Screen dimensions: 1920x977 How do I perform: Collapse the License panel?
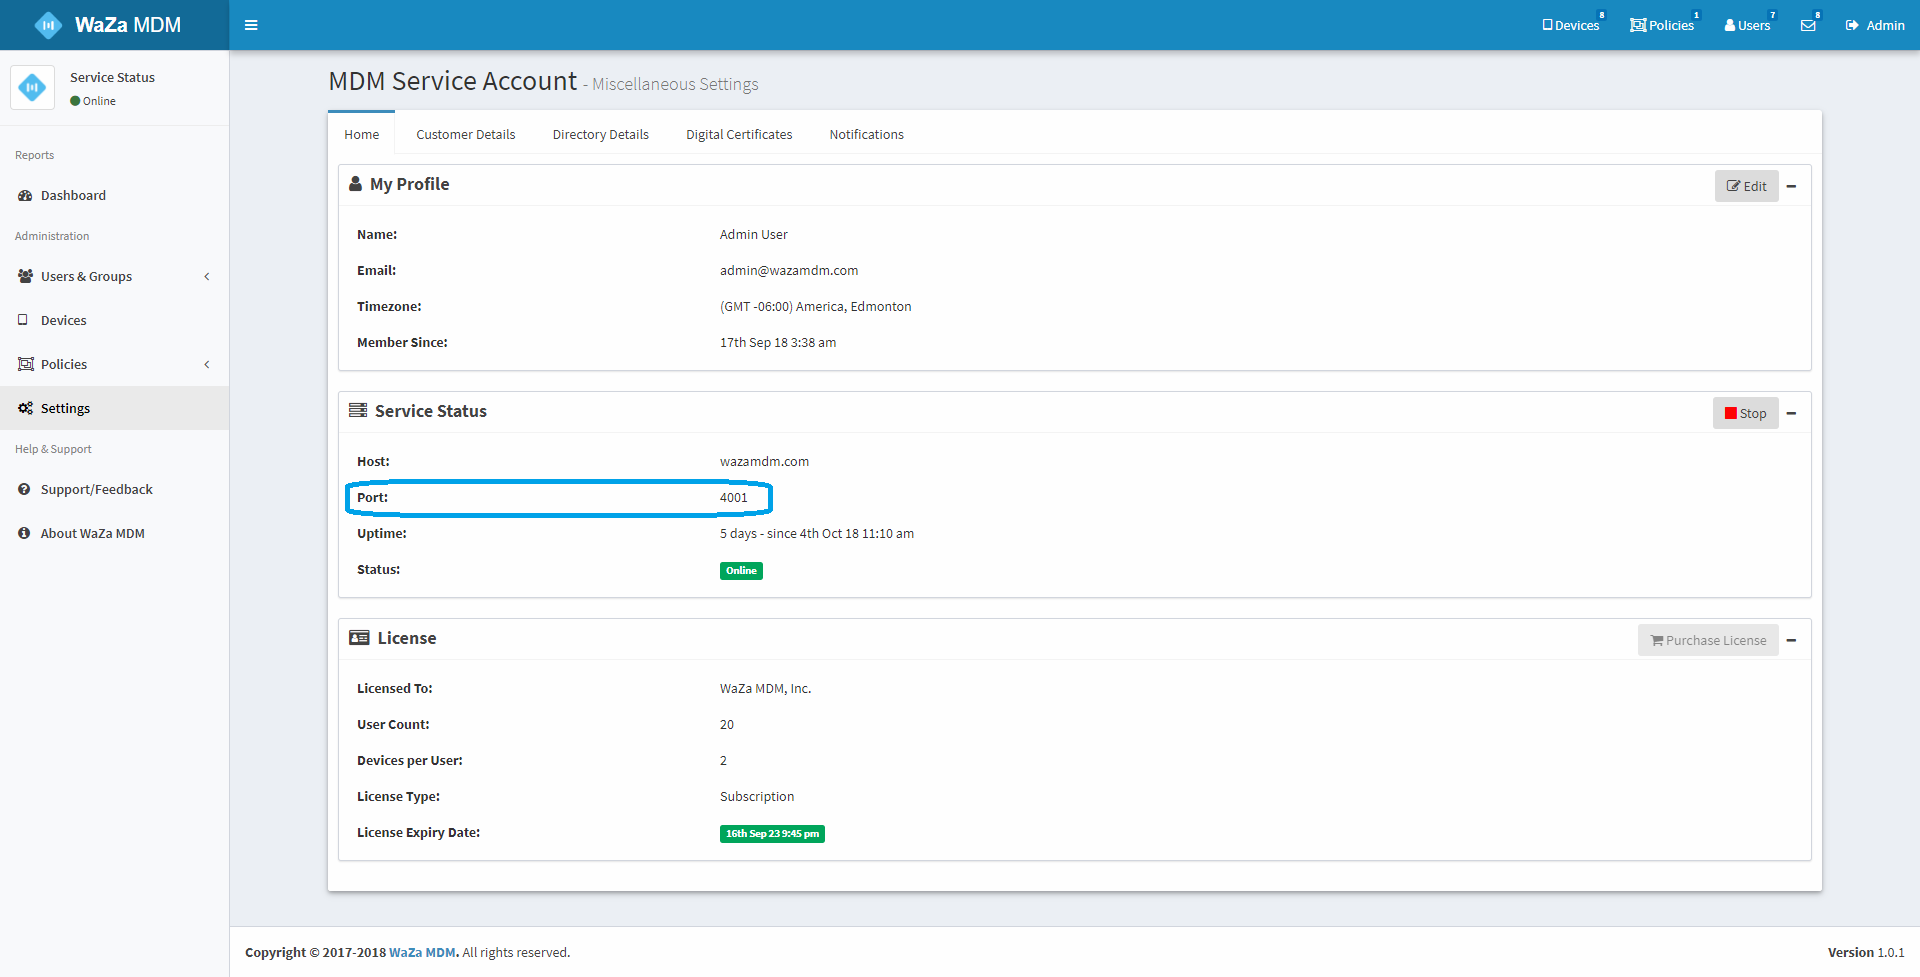pyautogui.click(x=1791, y=640)
